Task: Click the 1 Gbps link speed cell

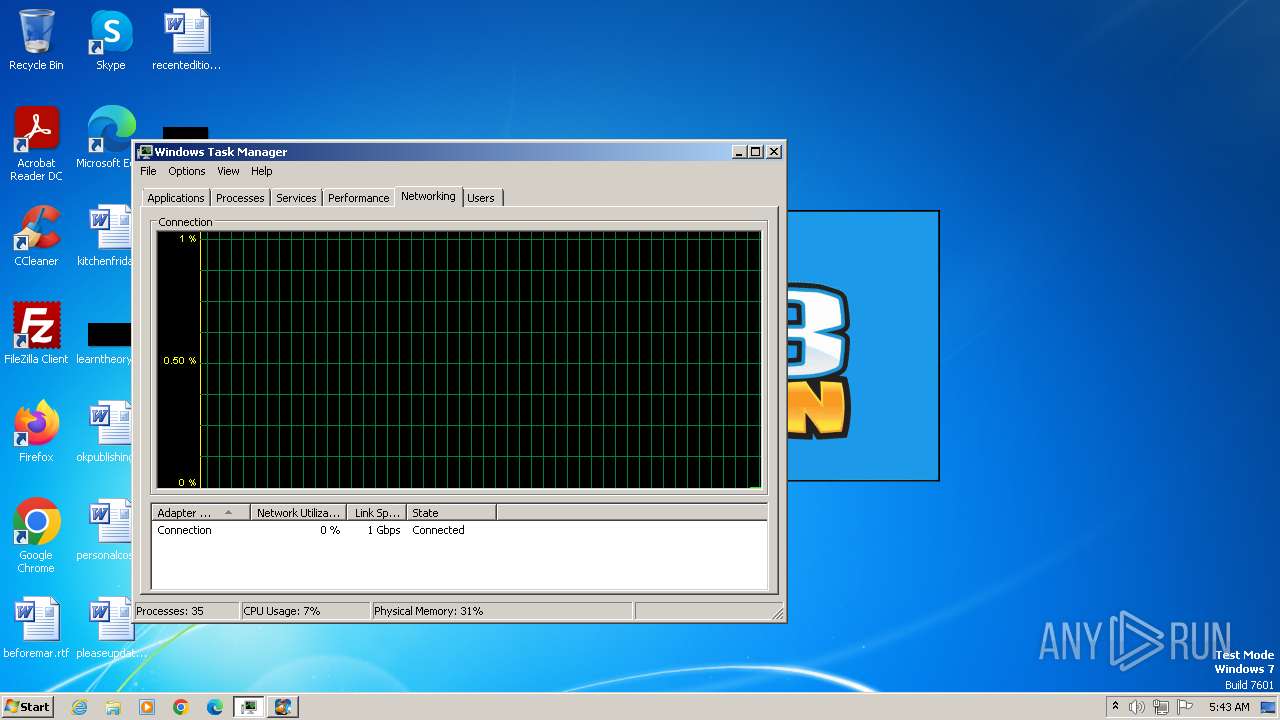Action: tap(384, 530)
